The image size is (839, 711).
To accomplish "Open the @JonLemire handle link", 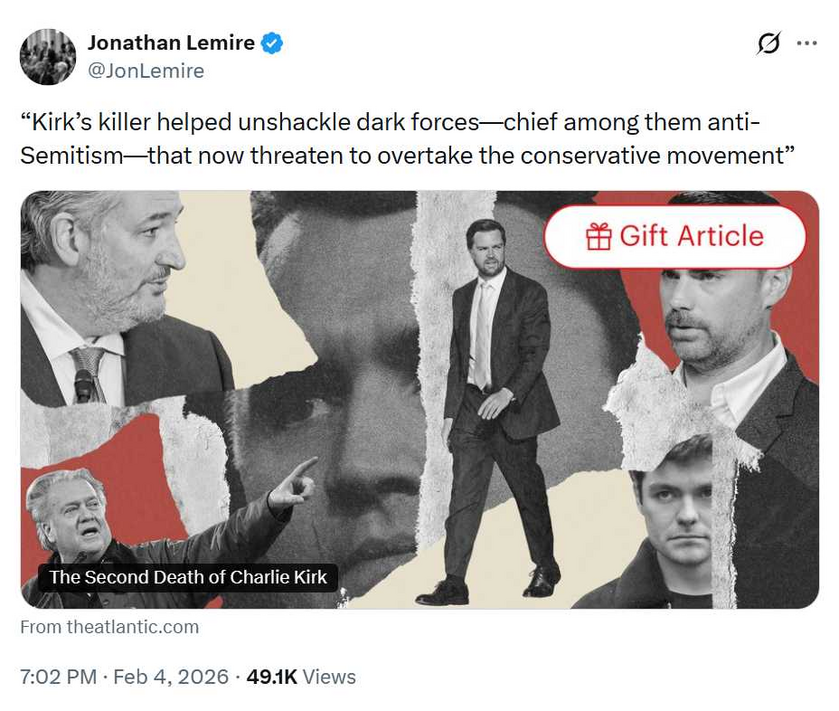I will [146, 71].
